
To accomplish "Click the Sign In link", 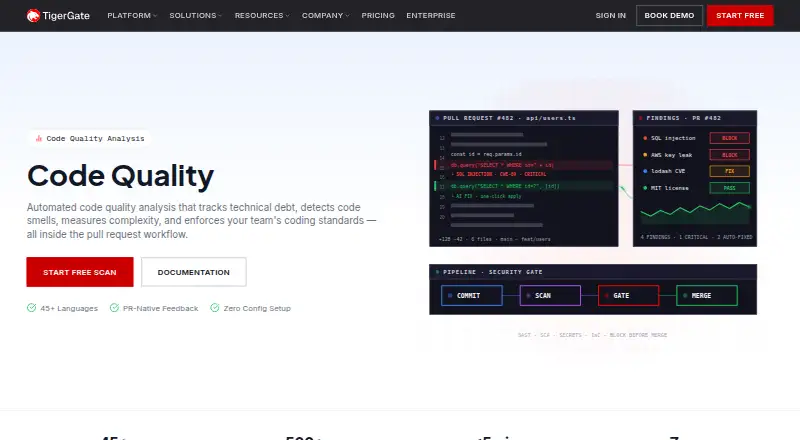I will click(610, 16).
